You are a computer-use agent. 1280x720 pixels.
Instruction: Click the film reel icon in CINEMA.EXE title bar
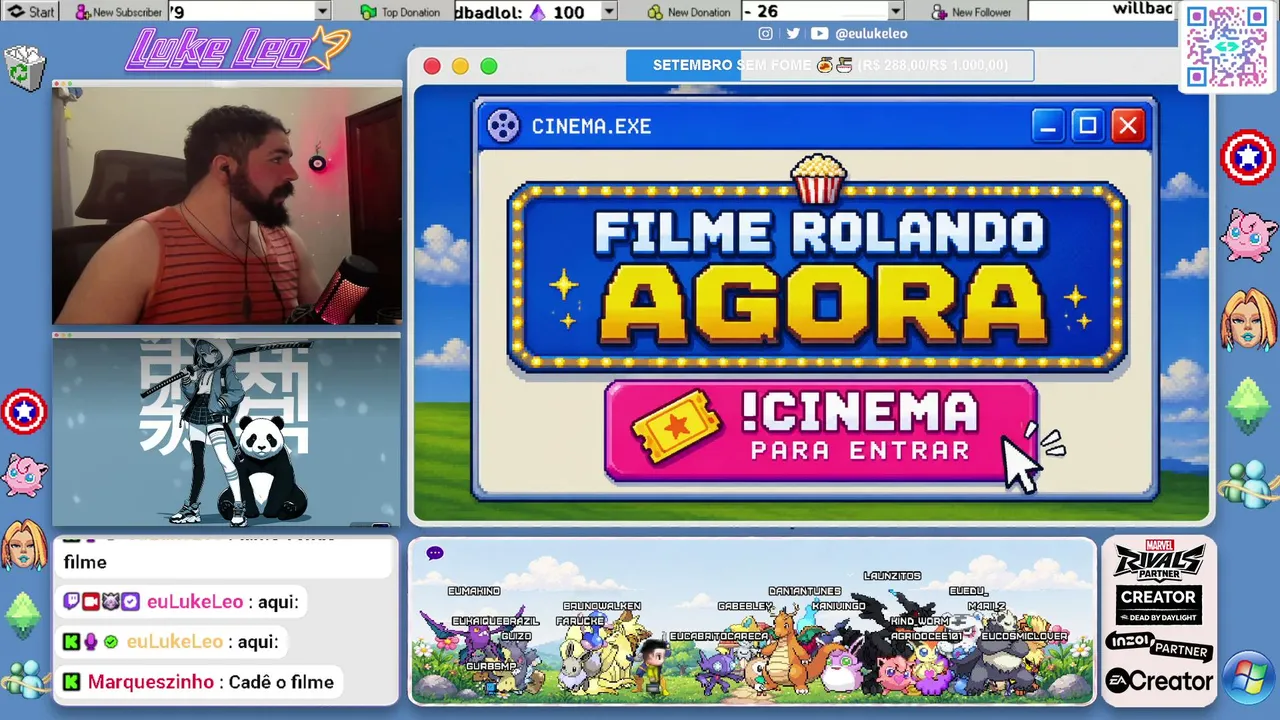(503, 126)
